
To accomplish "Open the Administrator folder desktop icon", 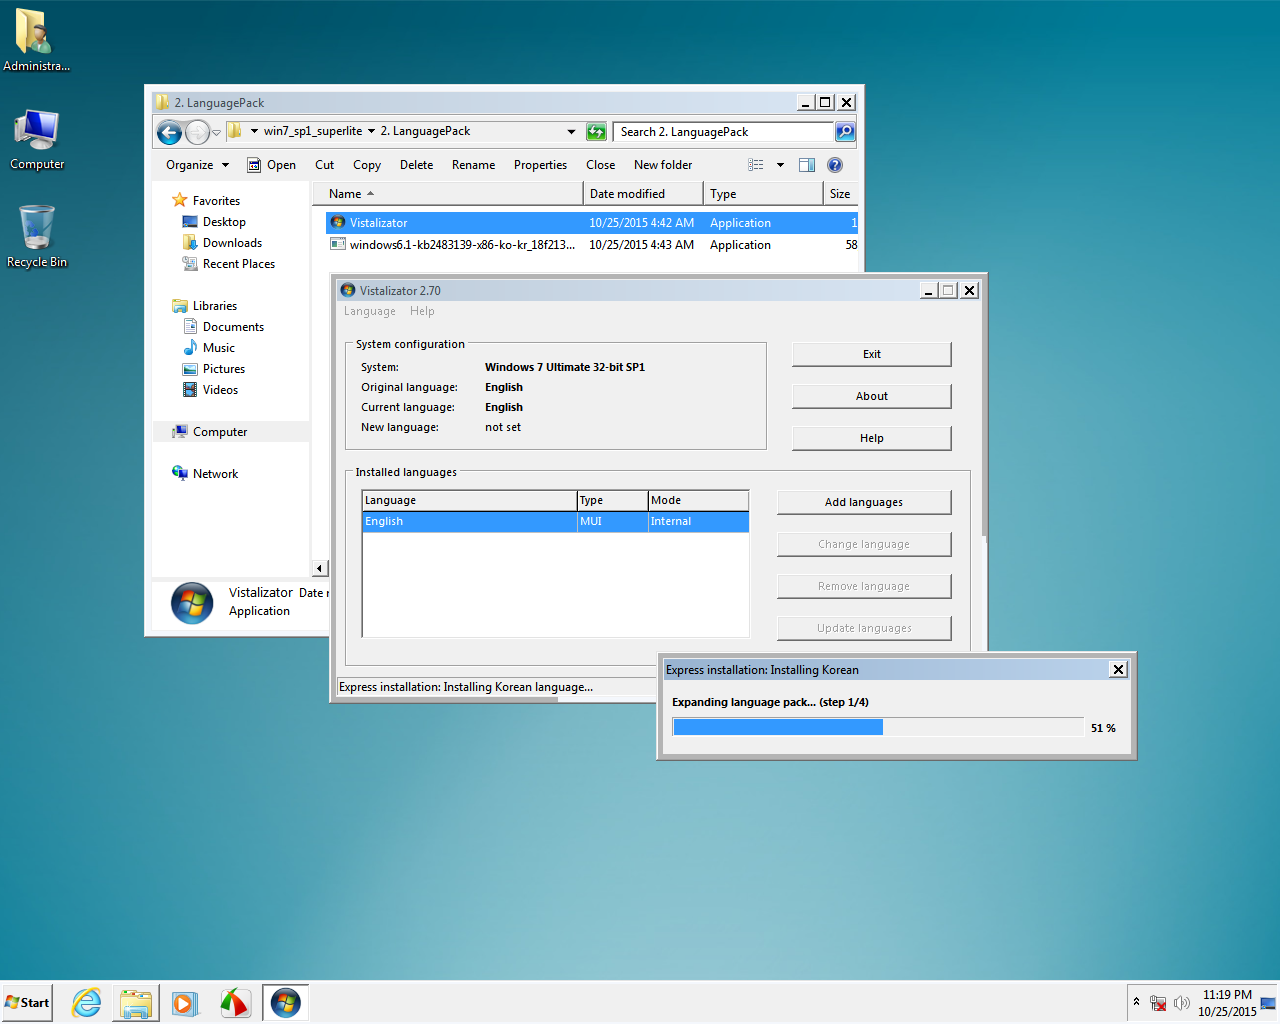I will (x=36, y=41).
